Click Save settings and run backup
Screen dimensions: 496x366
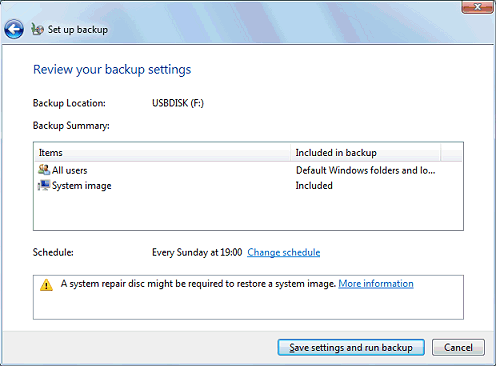(351, 347)
